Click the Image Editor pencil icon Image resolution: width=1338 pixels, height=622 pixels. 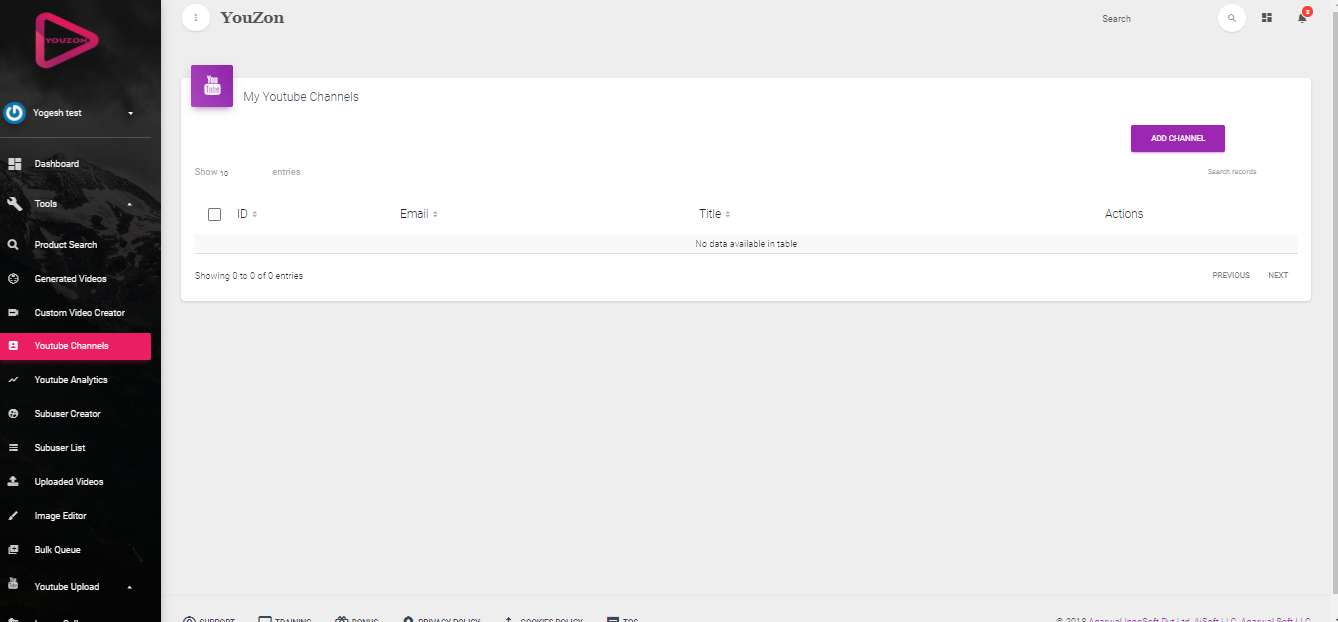click(13, 516)
